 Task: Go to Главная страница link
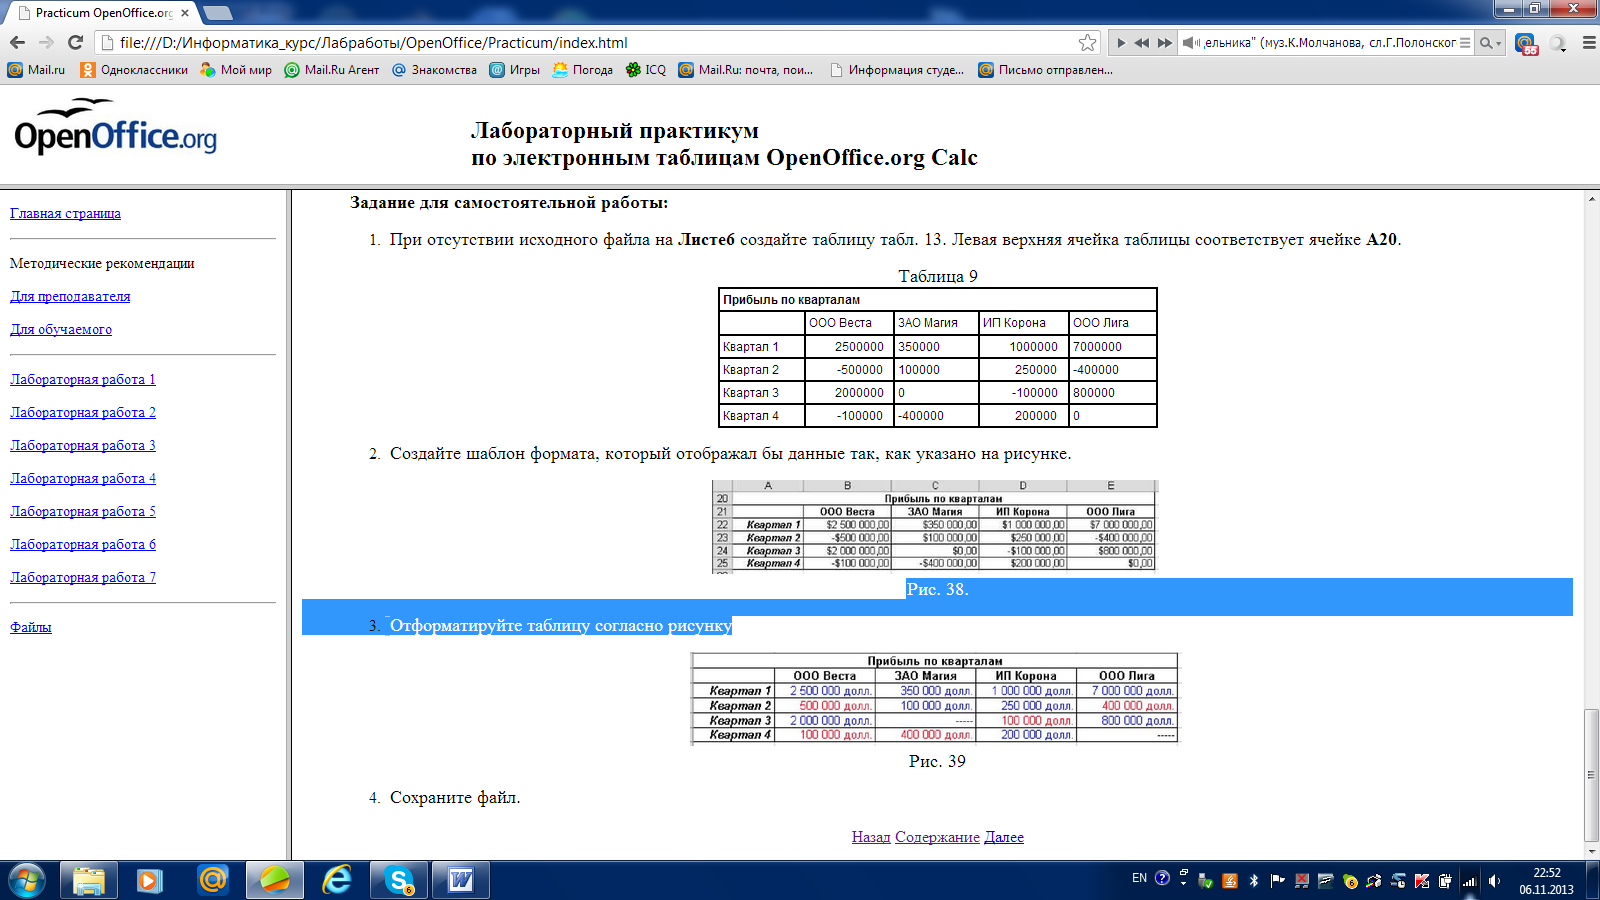[65, 213]
